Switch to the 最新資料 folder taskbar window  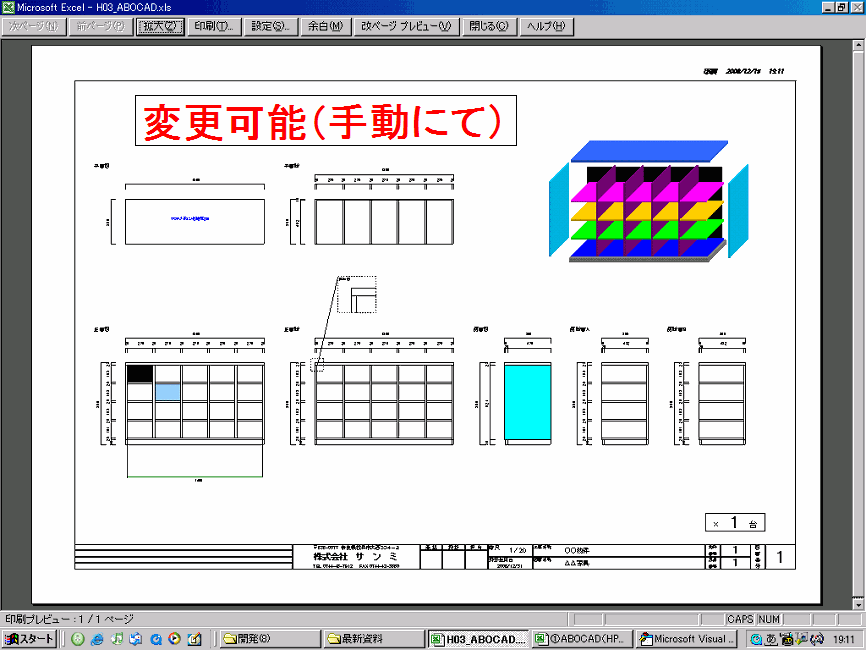[374, 639]
